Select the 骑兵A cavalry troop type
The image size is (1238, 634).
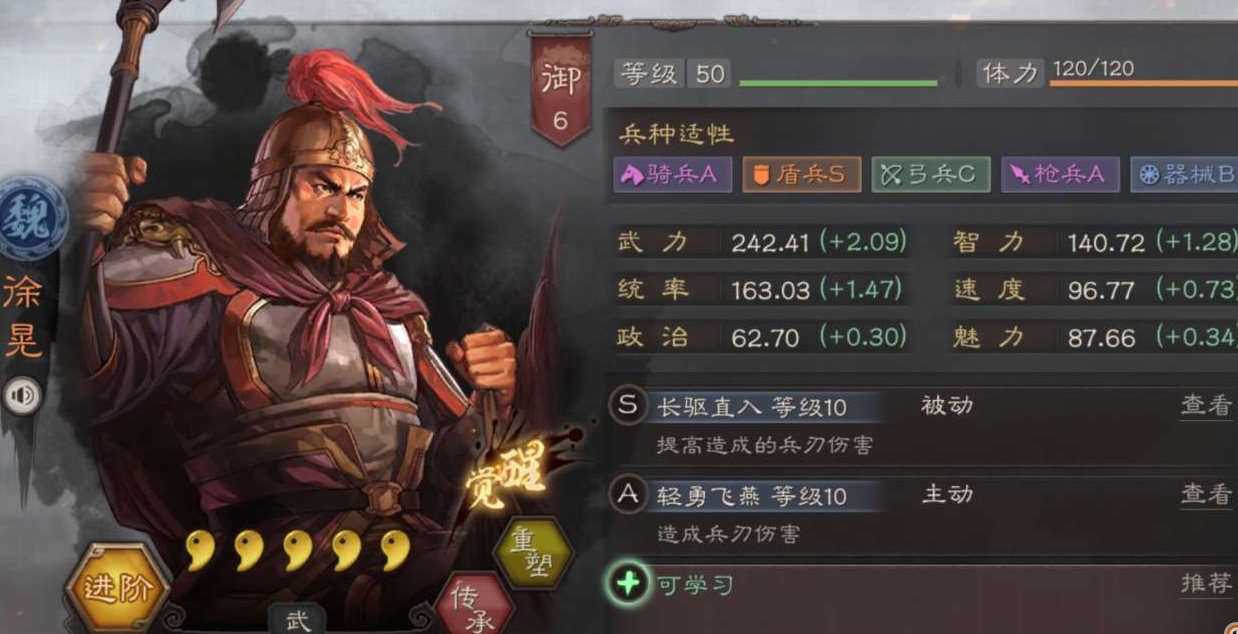(672, 174)
